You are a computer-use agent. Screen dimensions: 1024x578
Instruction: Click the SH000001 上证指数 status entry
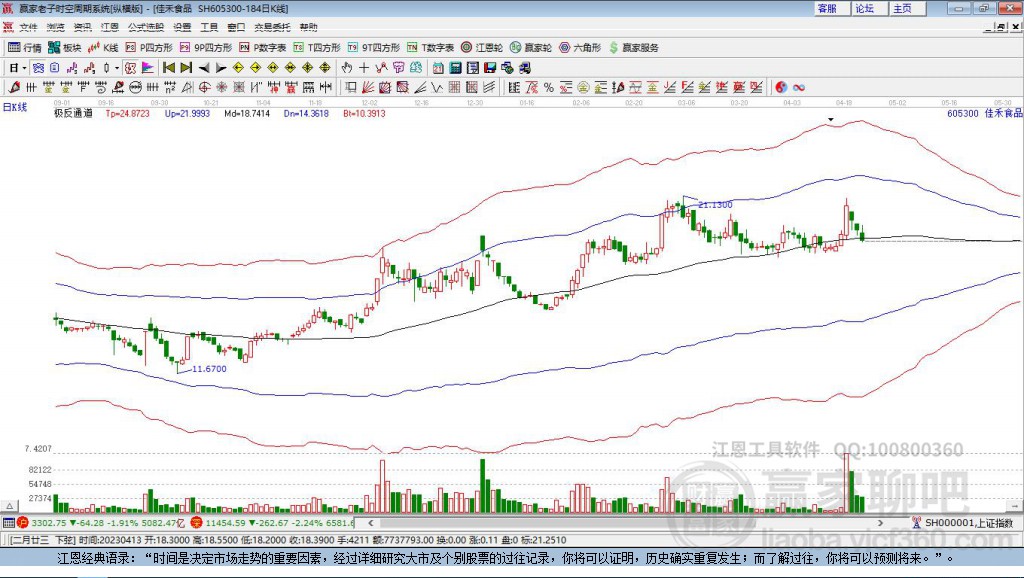(968, 522)
